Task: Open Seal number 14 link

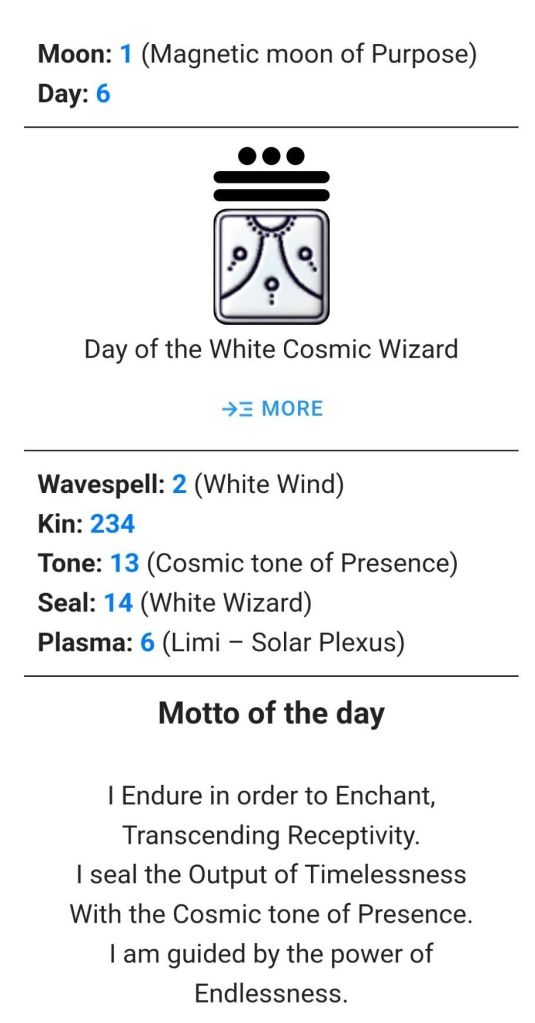Action: coord(119,603)
